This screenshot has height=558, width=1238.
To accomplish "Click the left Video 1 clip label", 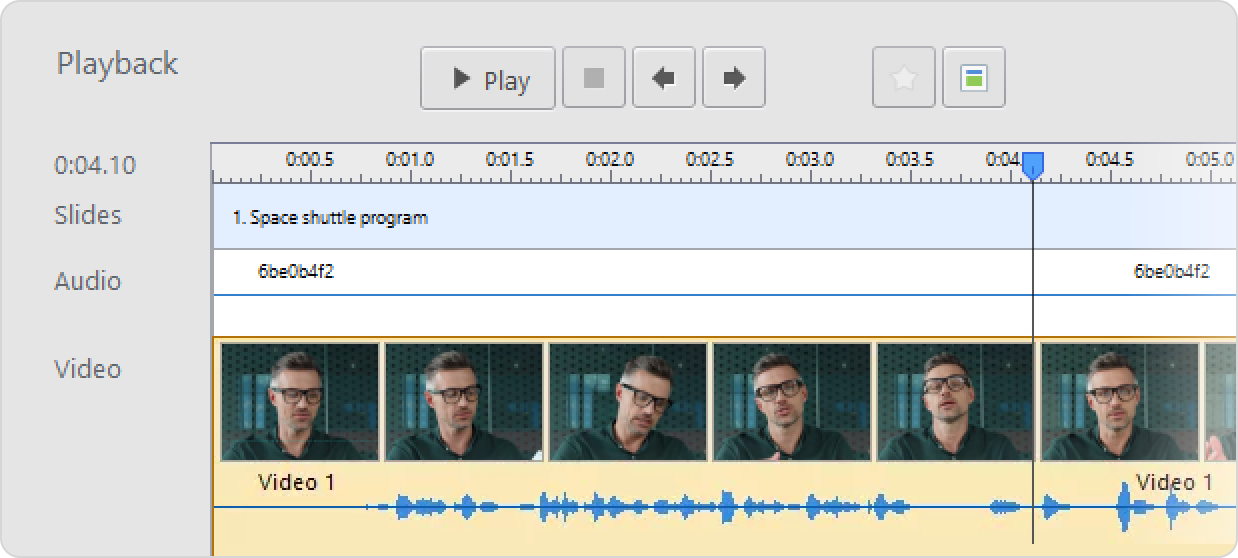I will click(x=297, y=482).
